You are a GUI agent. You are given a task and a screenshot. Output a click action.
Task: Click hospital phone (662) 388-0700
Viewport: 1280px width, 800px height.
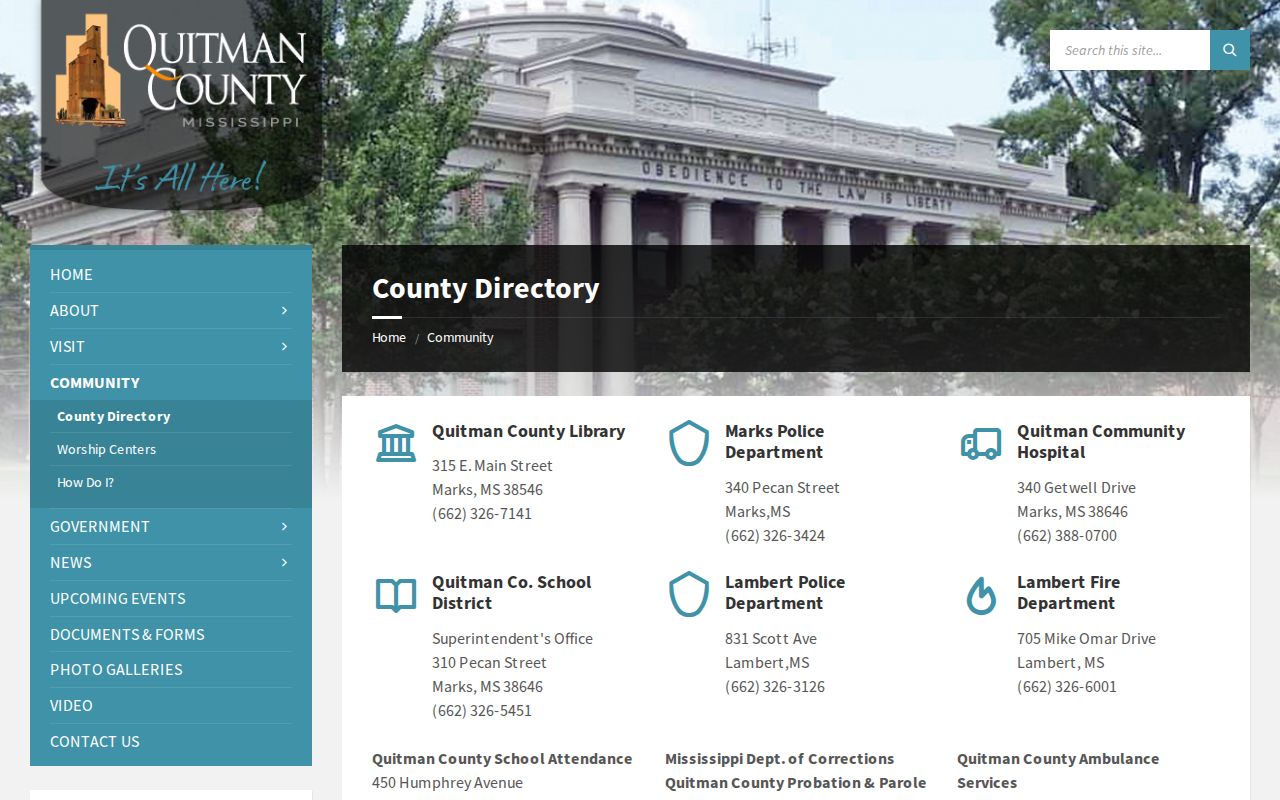pyautogui.click(x=1067, y=535)
